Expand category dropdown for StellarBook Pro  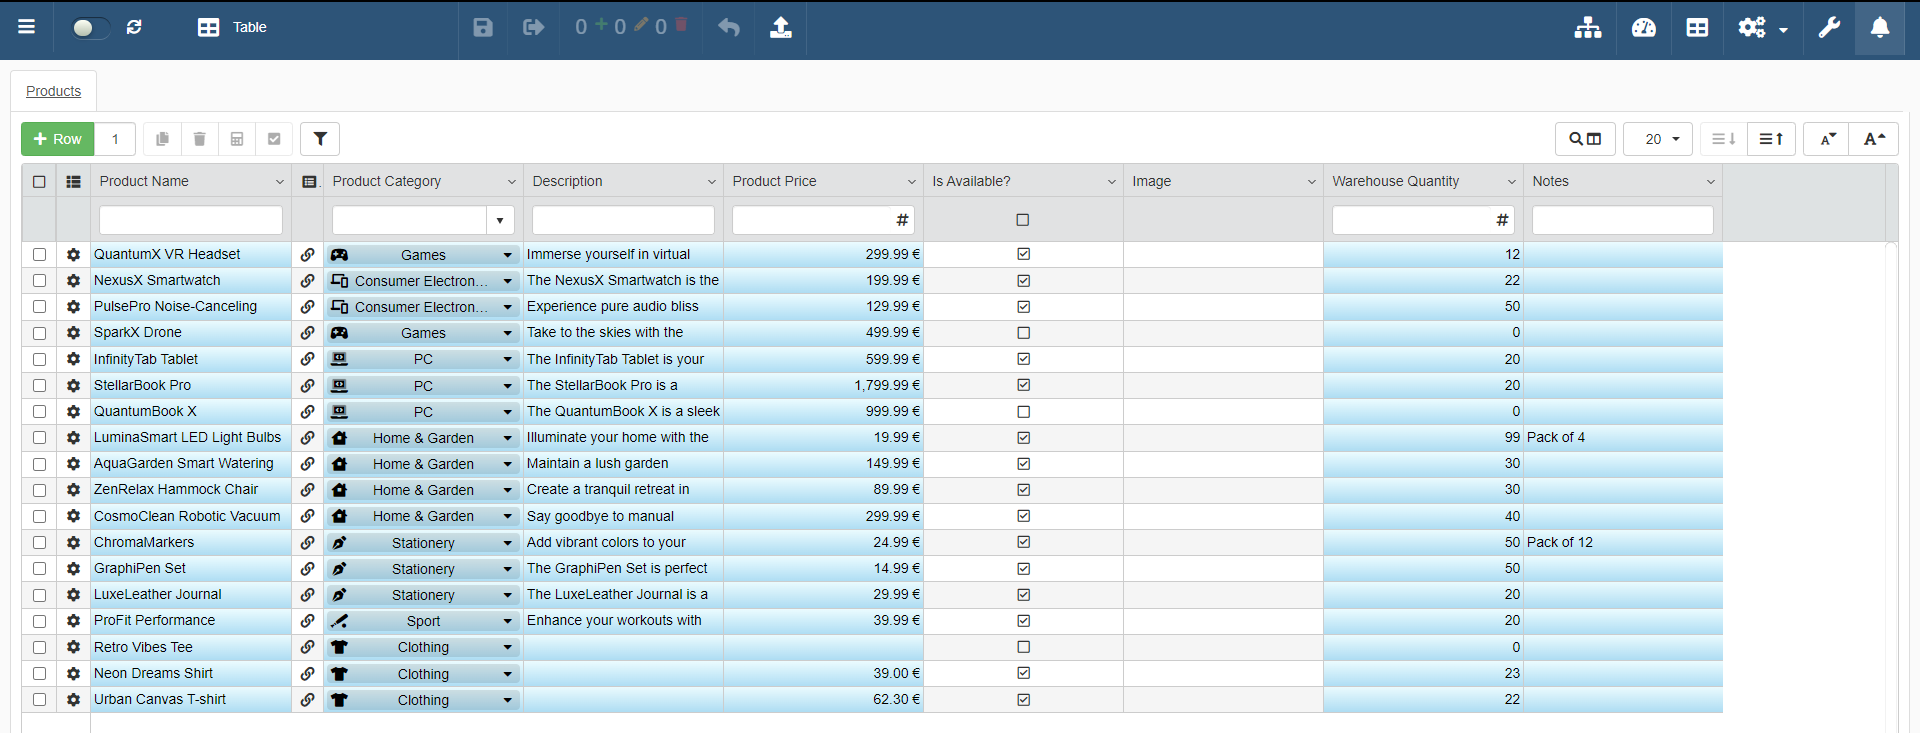[x=507, y=386]
